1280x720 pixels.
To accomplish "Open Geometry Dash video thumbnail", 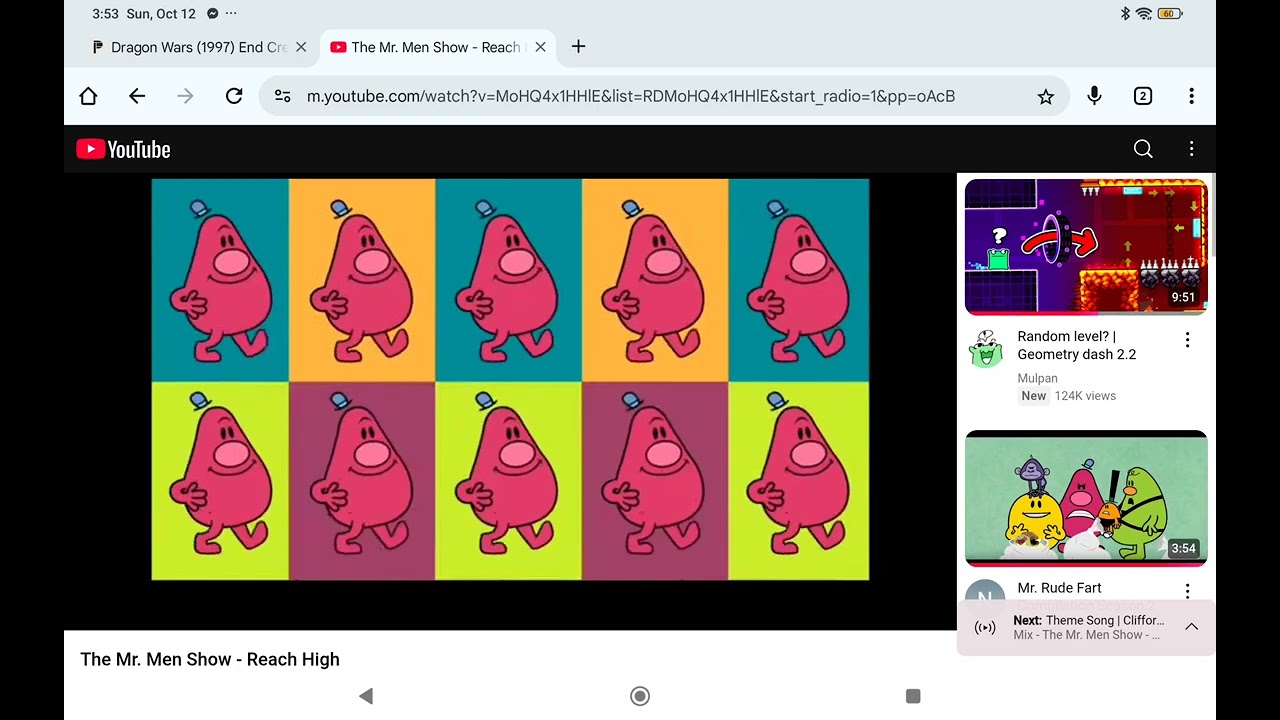I will pyautogui.click(x=1086, y=247).
